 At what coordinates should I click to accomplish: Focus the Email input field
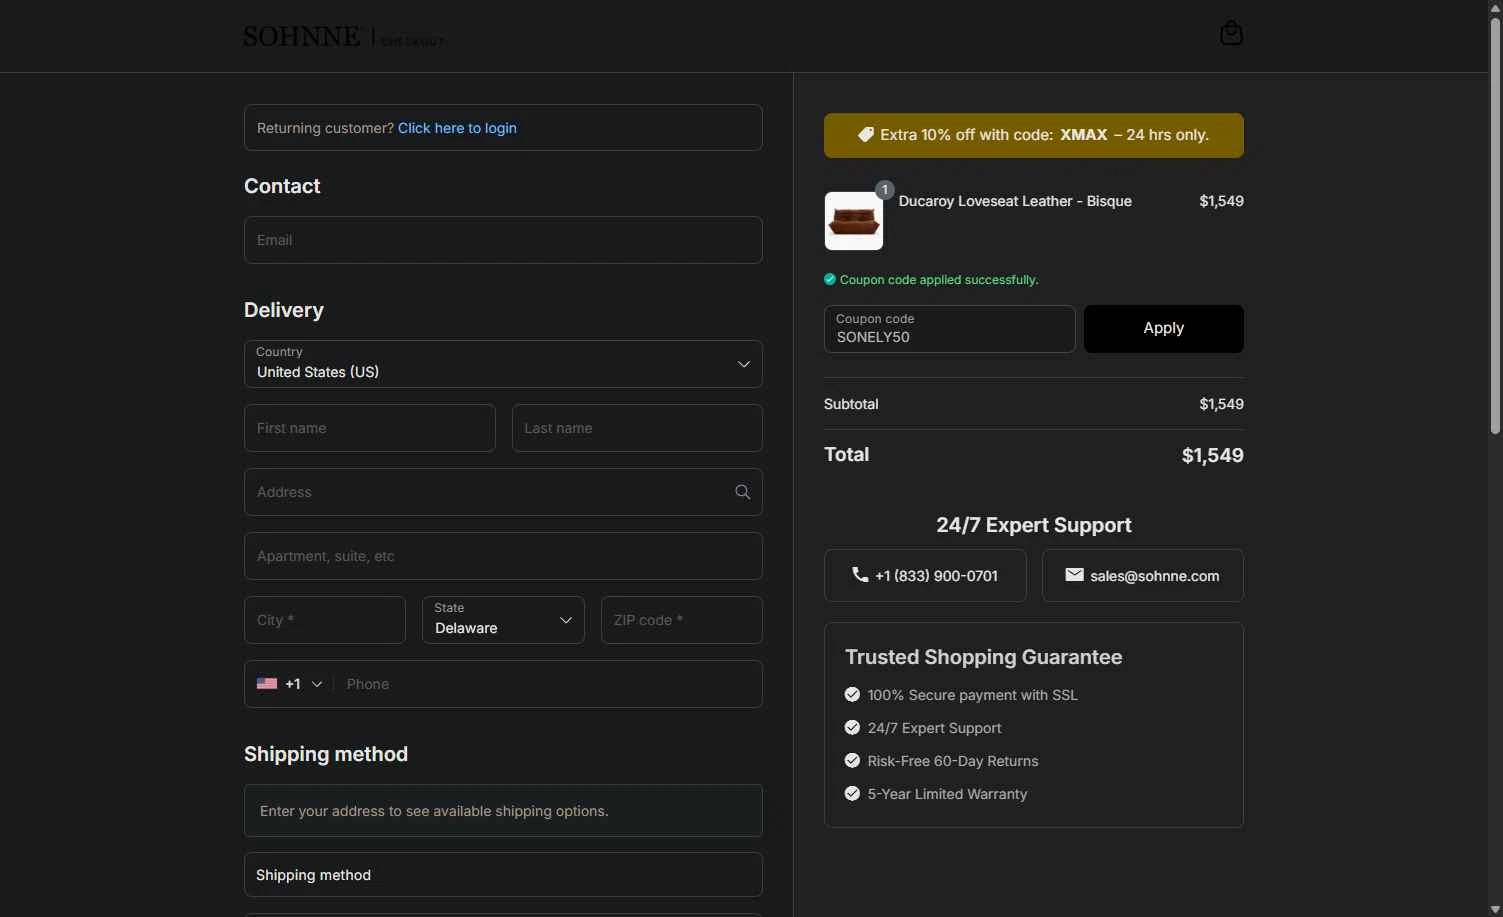point(503,240)
